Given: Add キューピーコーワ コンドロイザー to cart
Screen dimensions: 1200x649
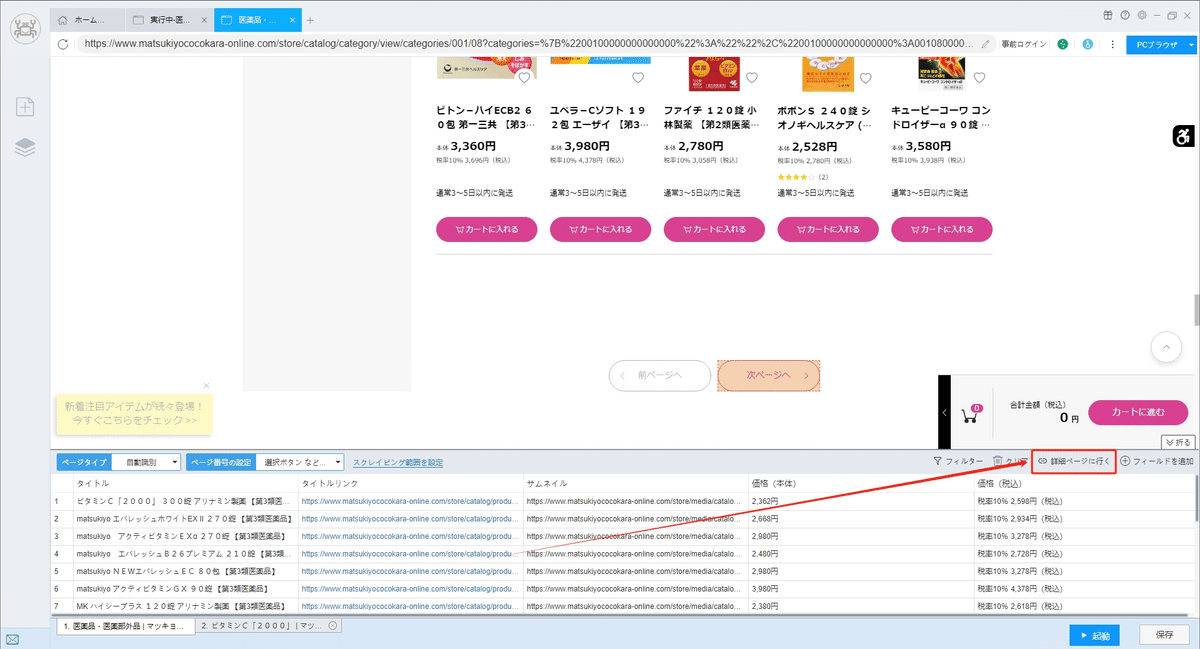Looking at the screenshot, I should tap(942, 229).
